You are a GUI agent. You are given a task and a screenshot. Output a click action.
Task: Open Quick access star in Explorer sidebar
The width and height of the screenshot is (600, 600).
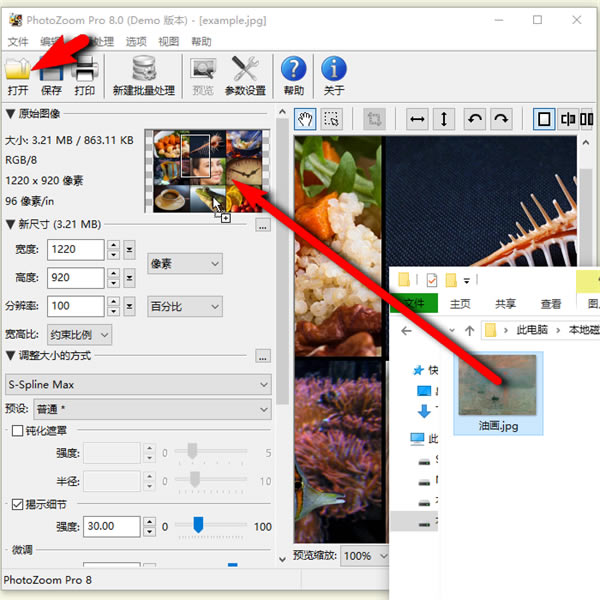(x=418, y=370)
